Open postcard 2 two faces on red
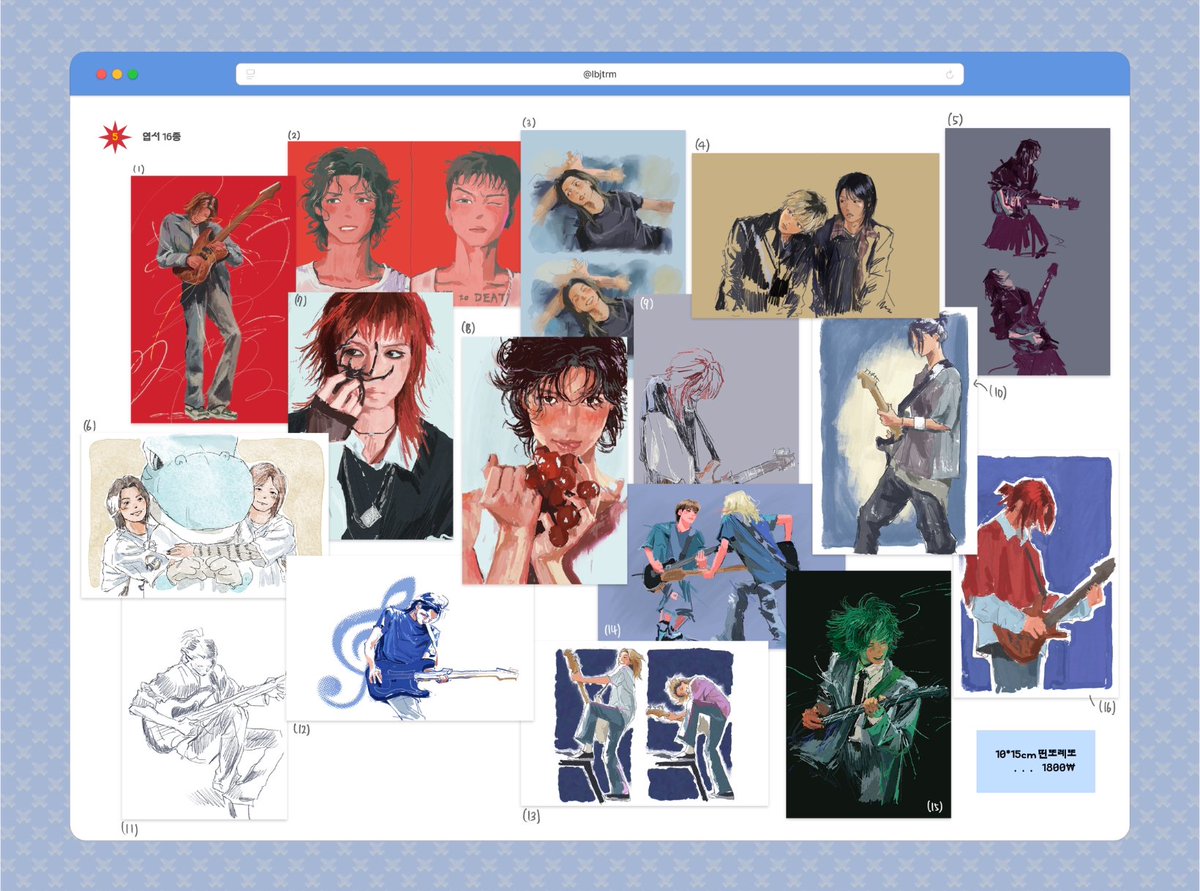 point(404,217)
